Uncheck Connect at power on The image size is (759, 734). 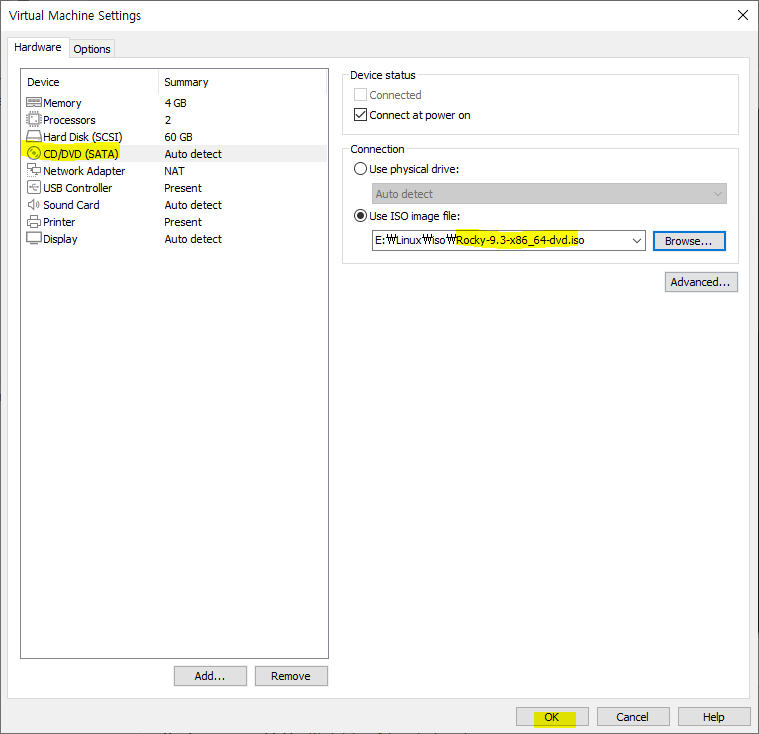[x=360, y=115]
